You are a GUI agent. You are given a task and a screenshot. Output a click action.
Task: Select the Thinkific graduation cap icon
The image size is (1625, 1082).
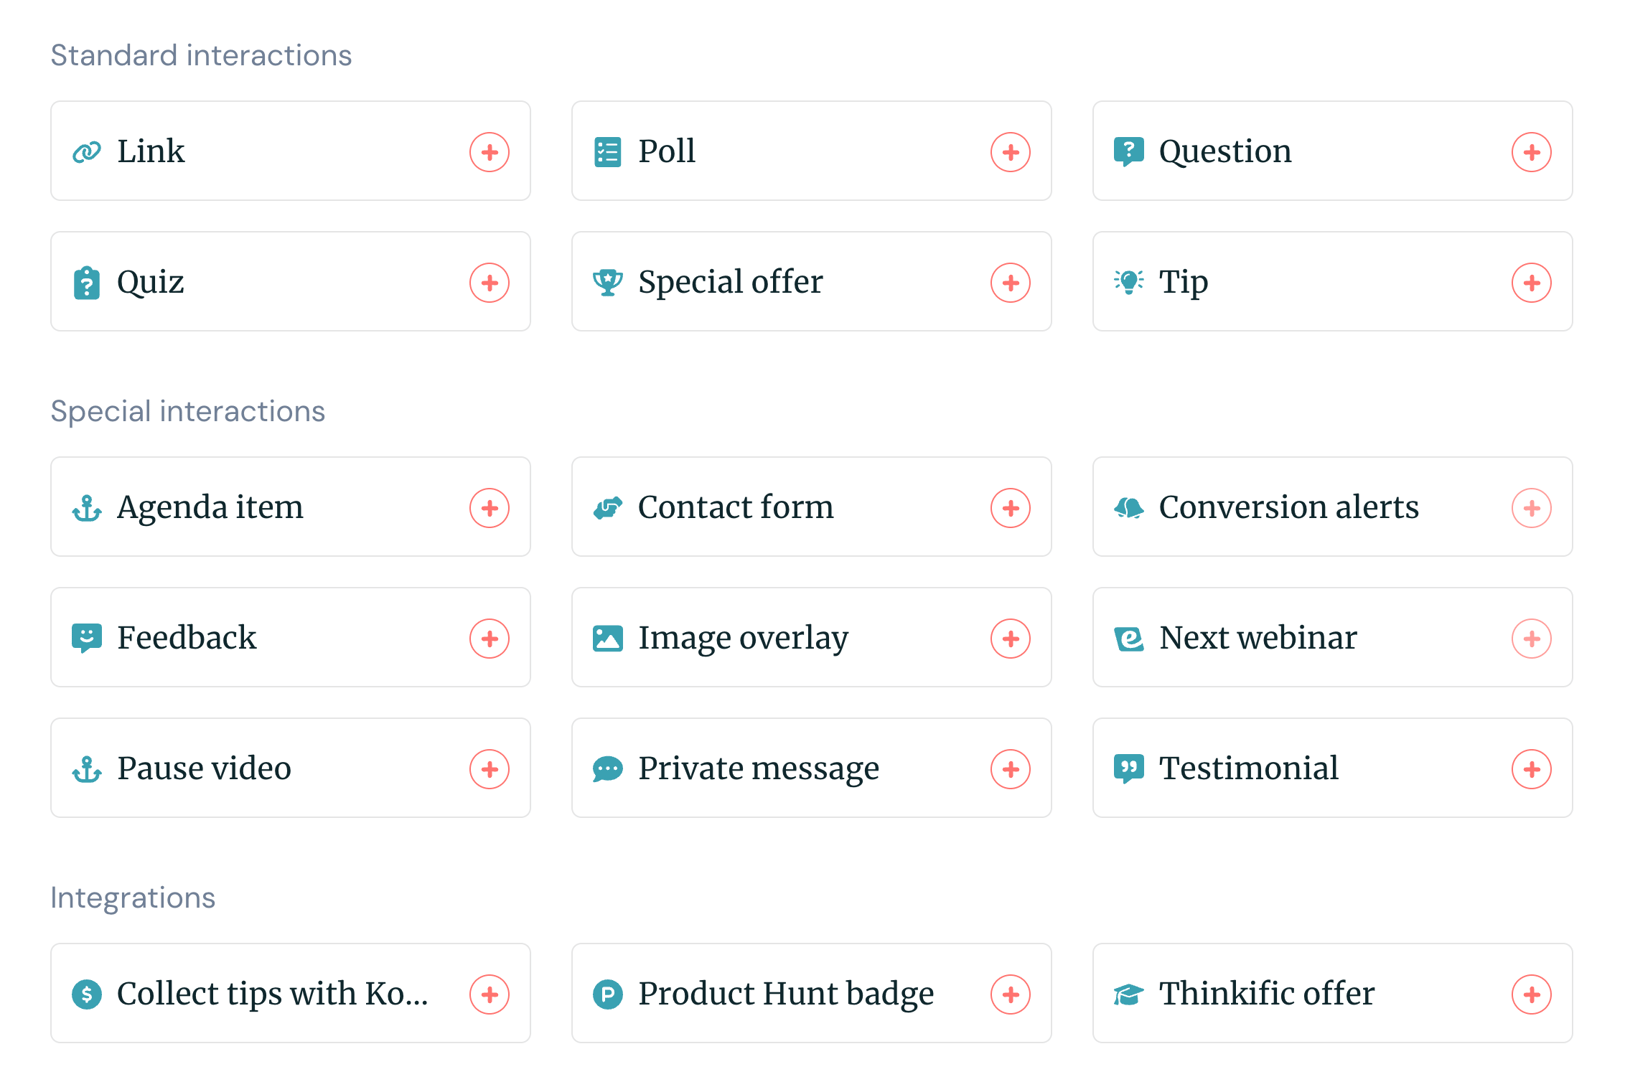1129,994
